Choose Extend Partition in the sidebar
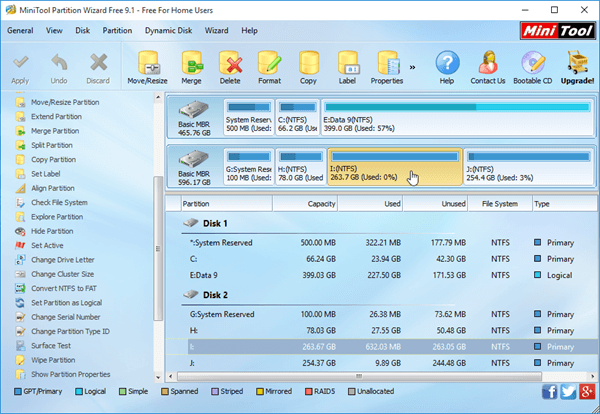Screen dimensions: 600x414 (57, 116)
